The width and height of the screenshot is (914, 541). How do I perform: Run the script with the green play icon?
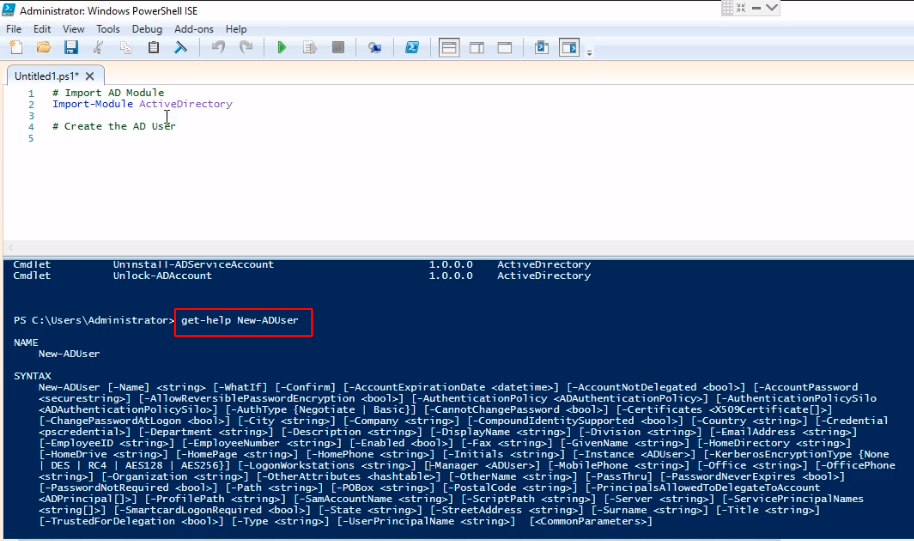pyautogui.click(x=282, y=47)
